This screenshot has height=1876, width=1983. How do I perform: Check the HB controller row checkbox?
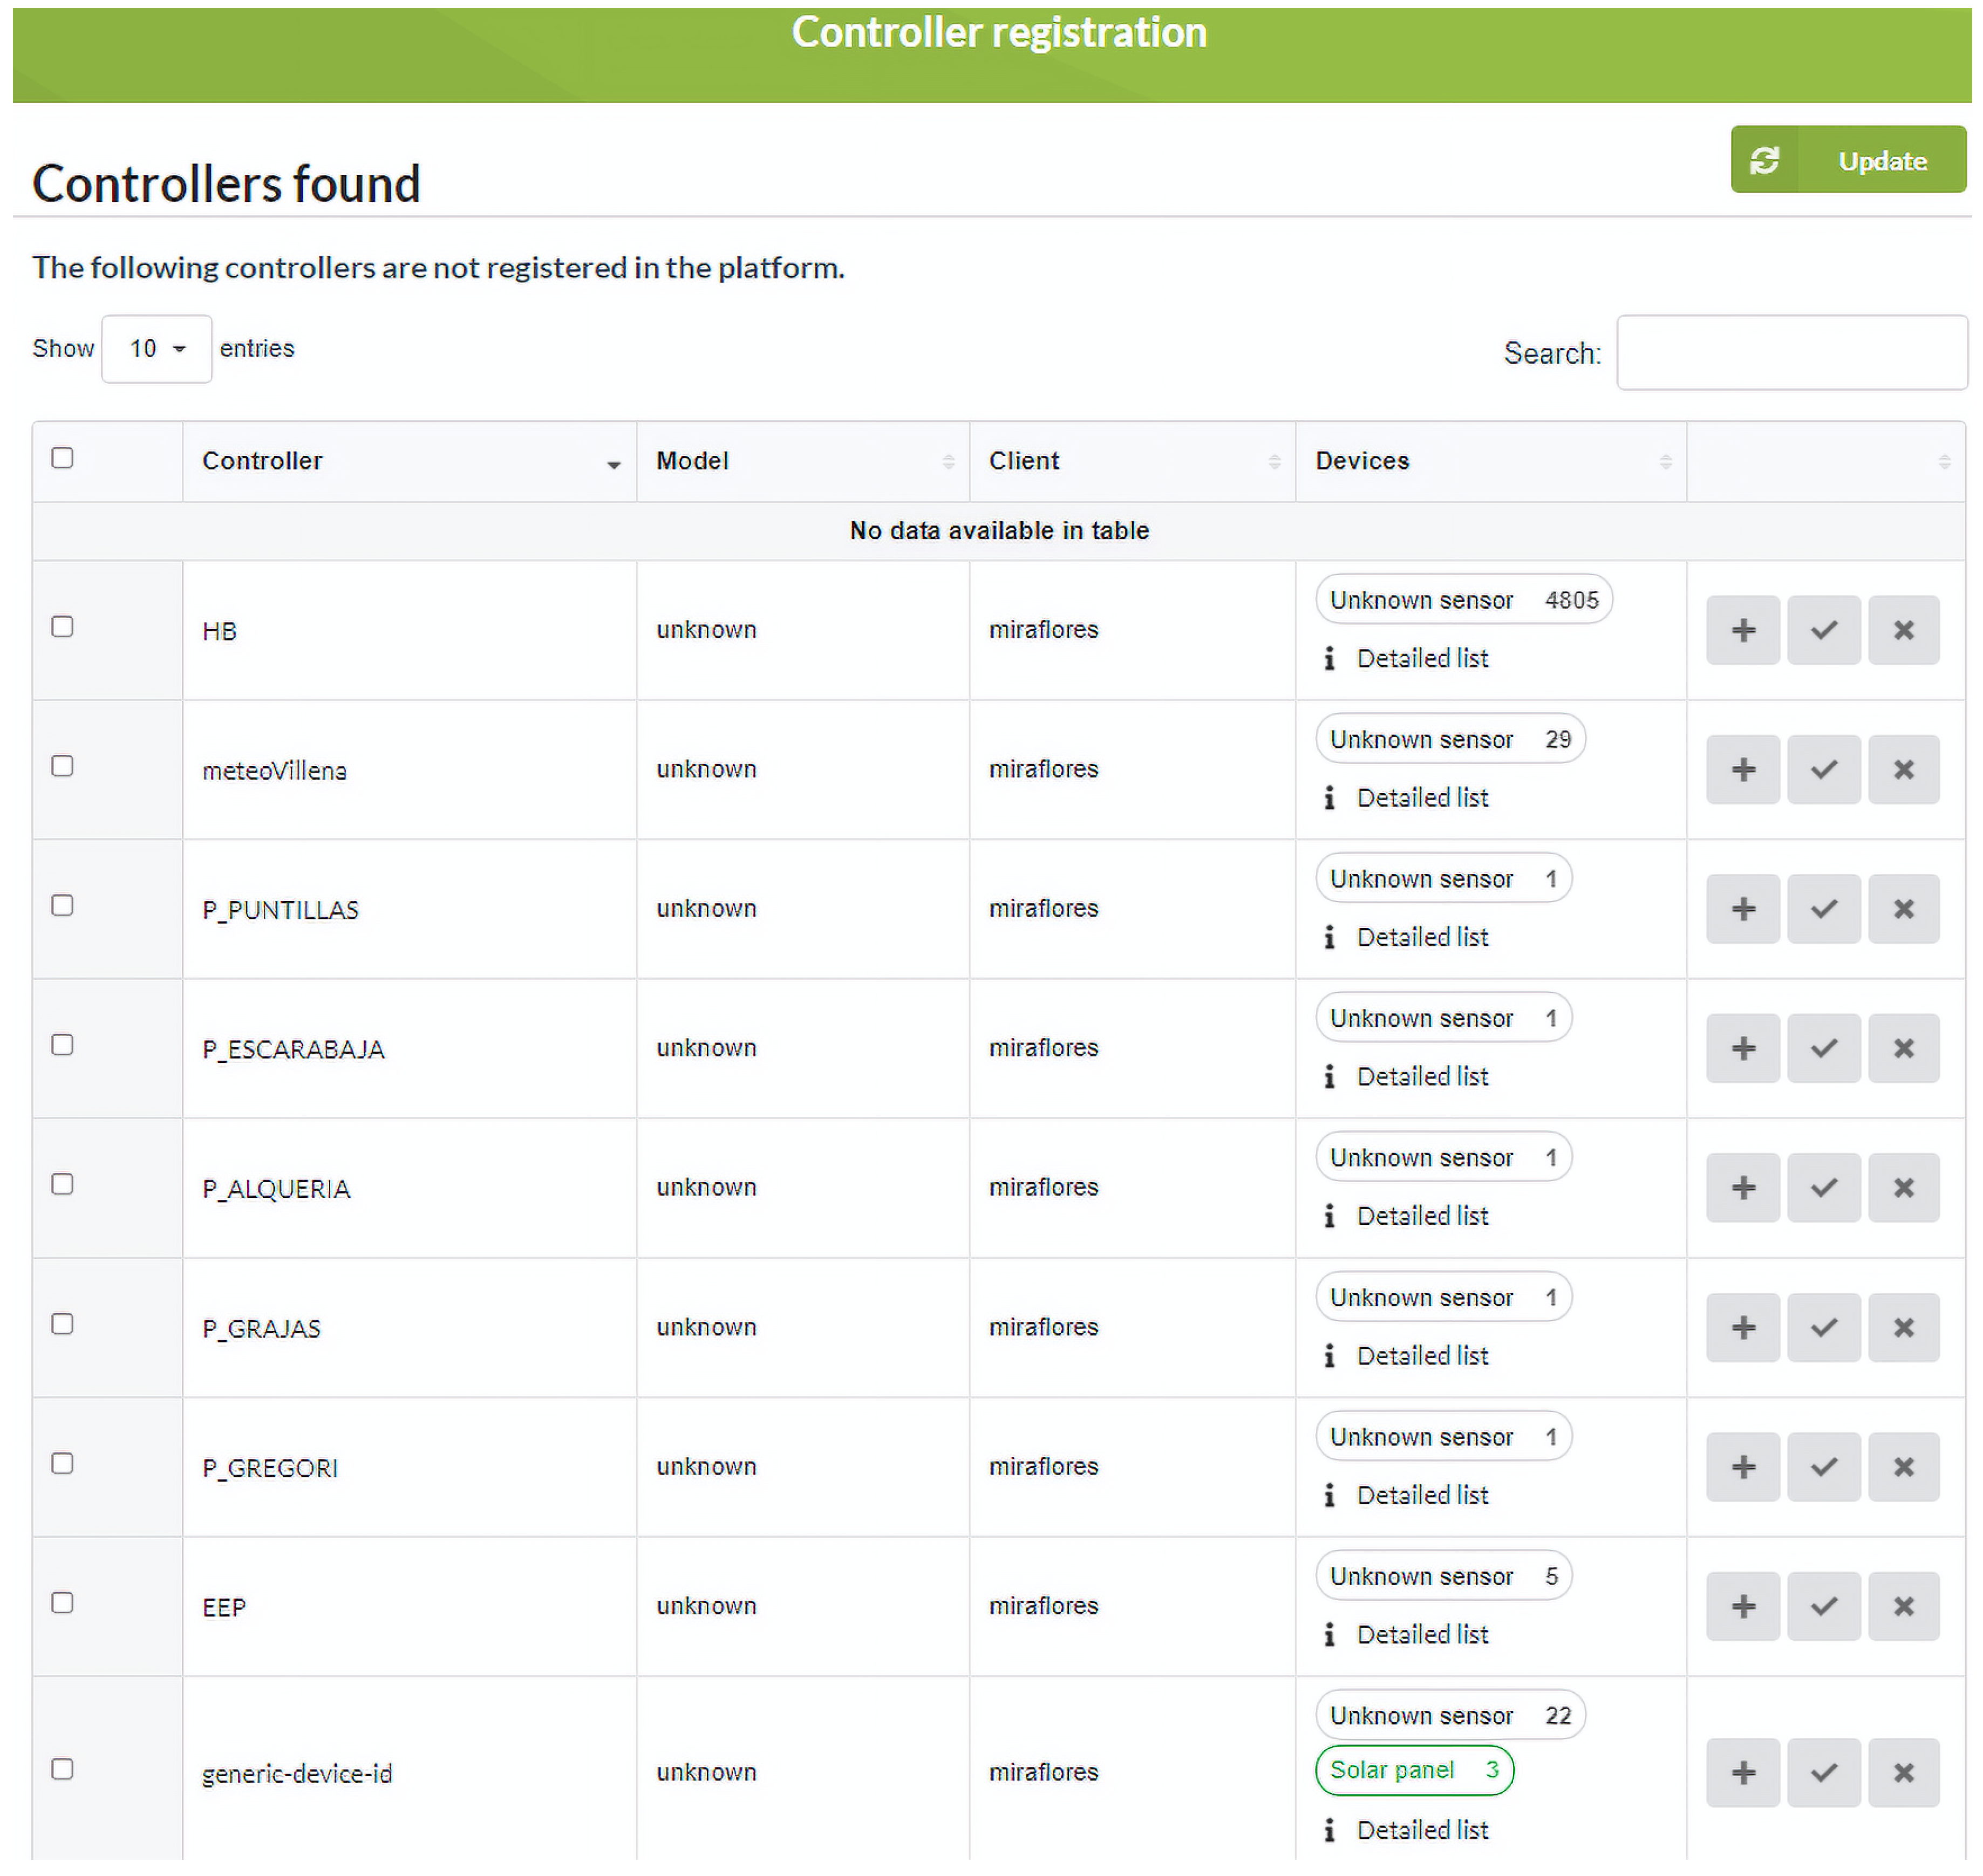tap(62, 627)
